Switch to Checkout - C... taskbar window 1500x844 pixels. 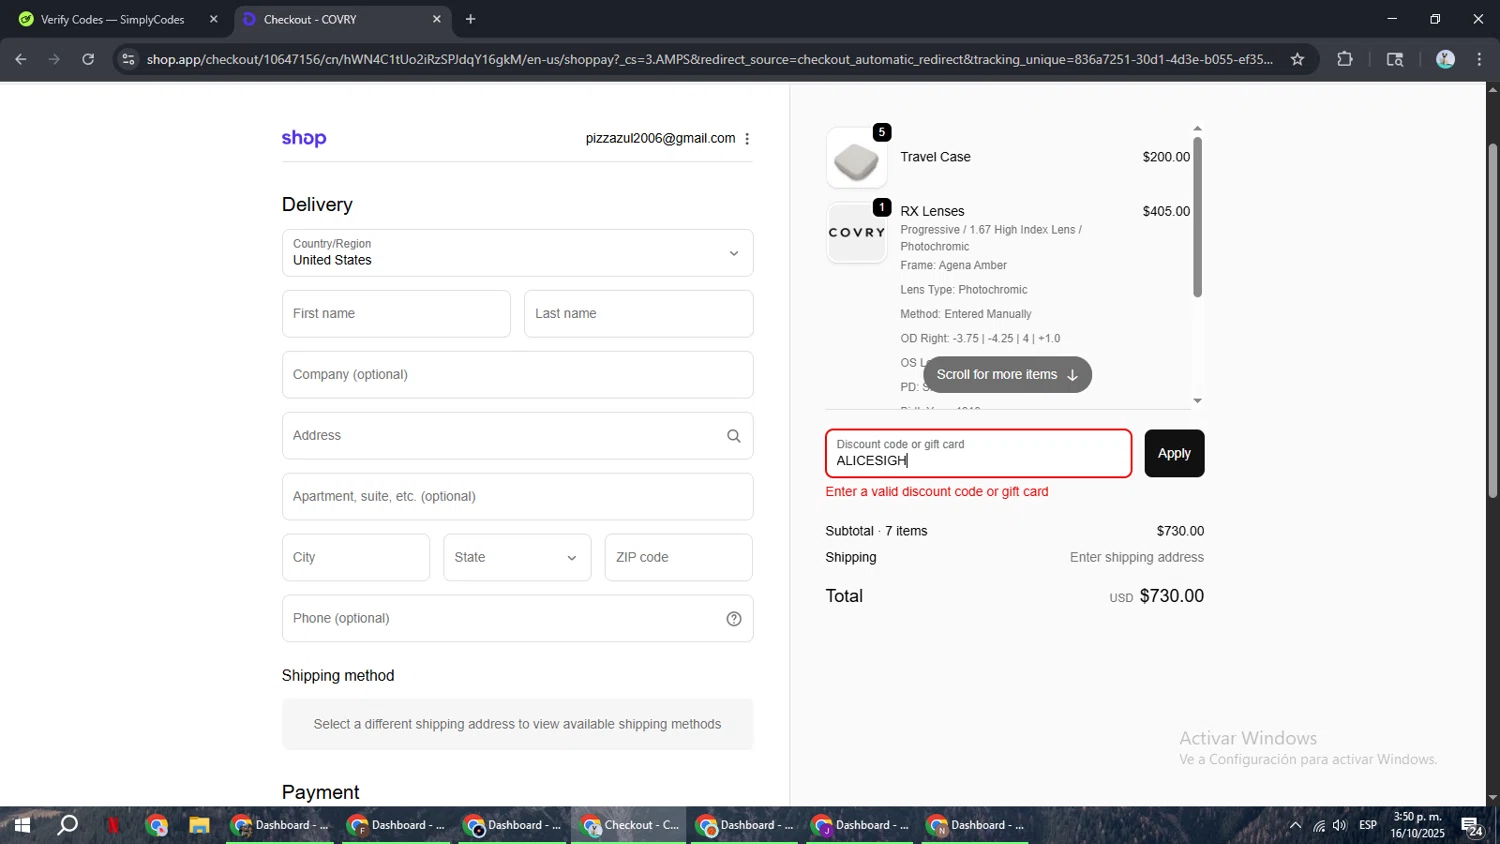coord(629,826)
